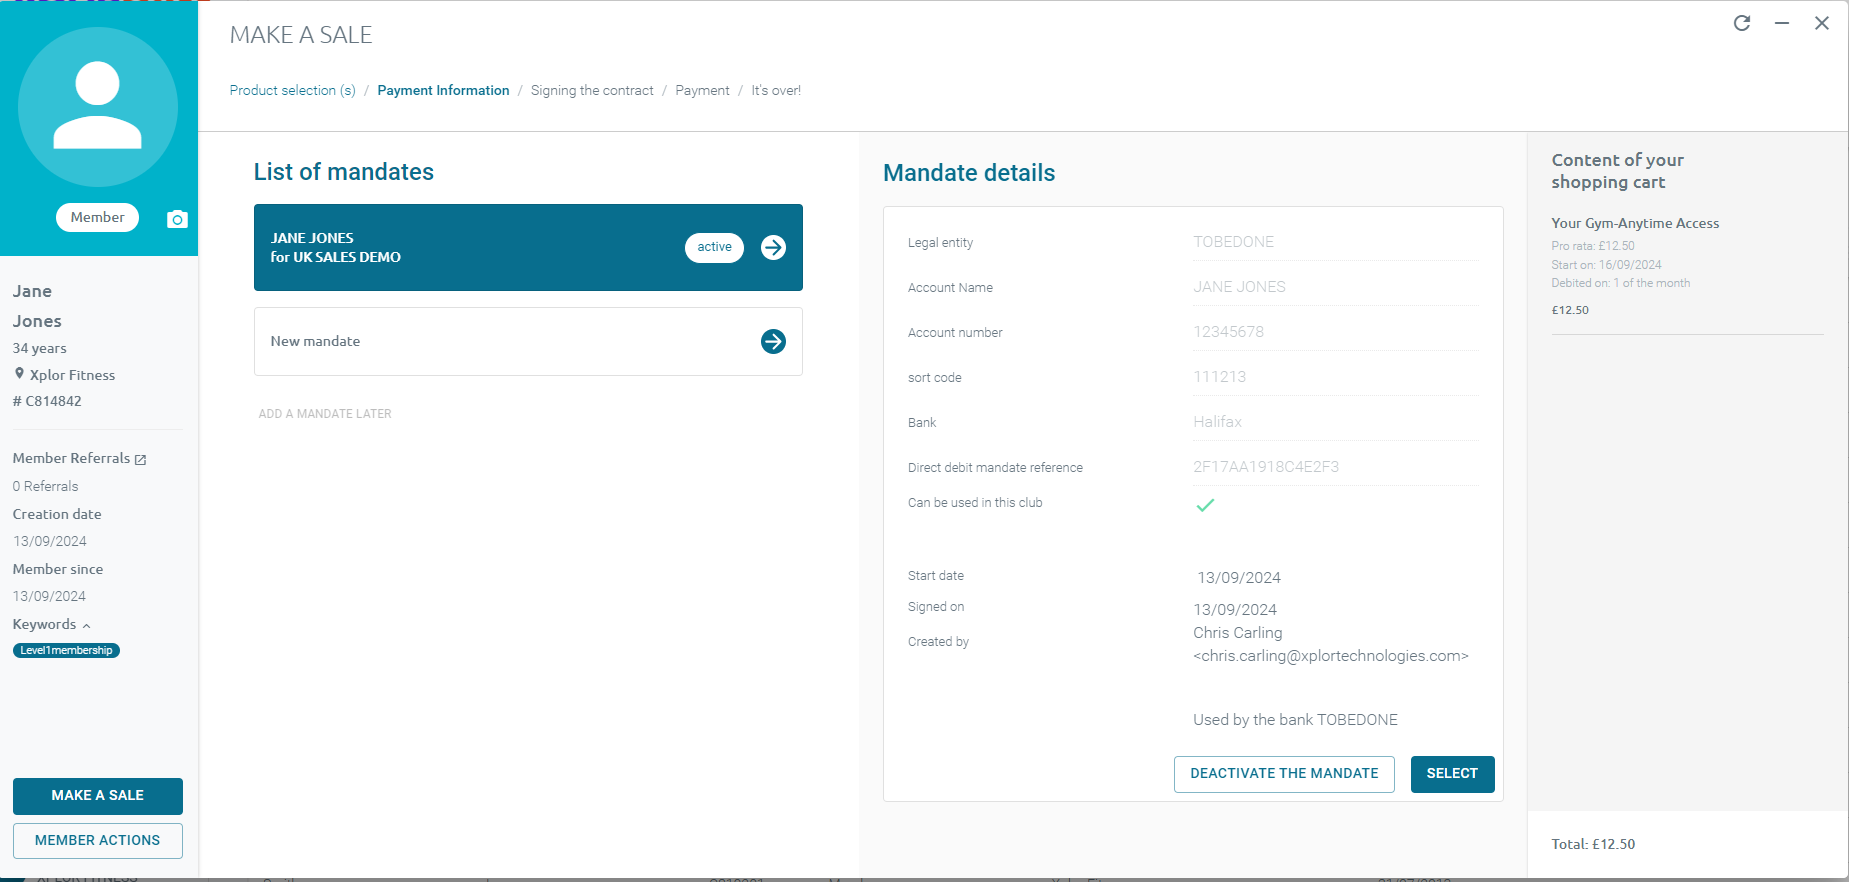
Task: Click the Account Name field JANE JONES
Action: tap(1336, 287)
